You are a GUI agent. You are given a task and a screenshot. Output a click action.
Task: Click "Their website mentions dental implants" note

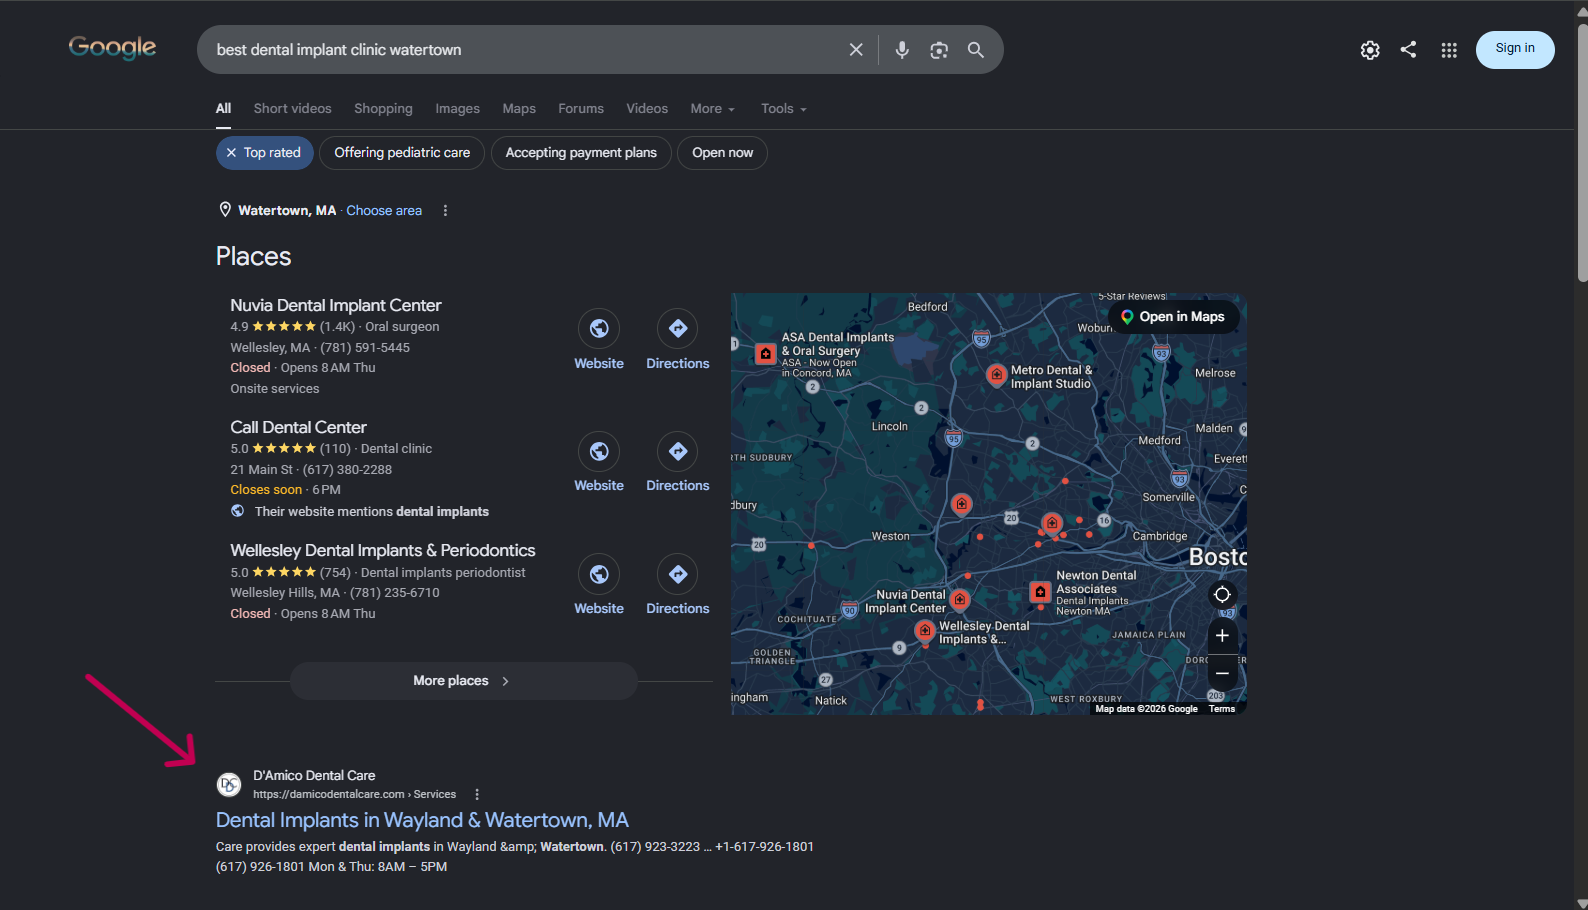coord(372,512)
